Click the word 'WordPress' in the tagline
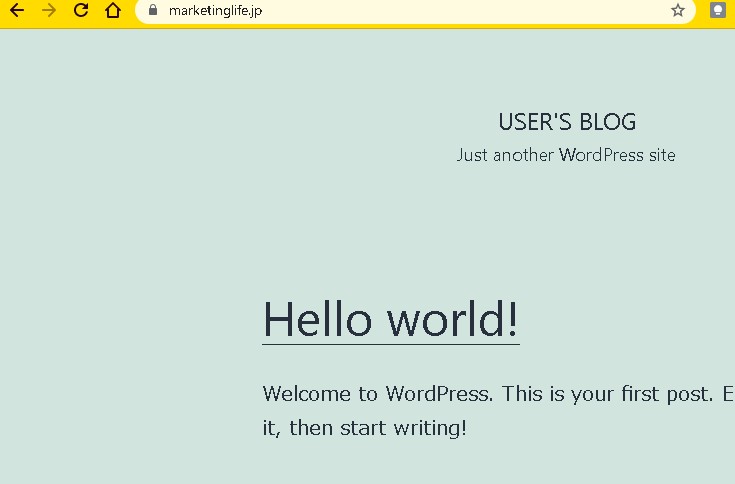Viewport: 735px width, 484px height. [601, 155]
